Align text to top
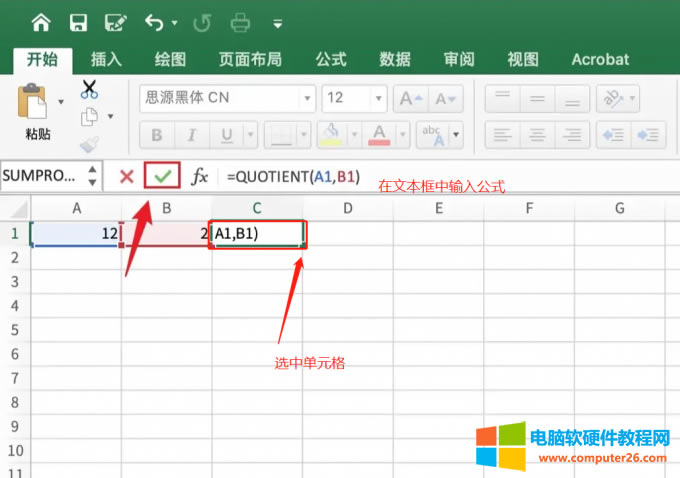This screenshot has width=680, height=478. coord(503,99)
